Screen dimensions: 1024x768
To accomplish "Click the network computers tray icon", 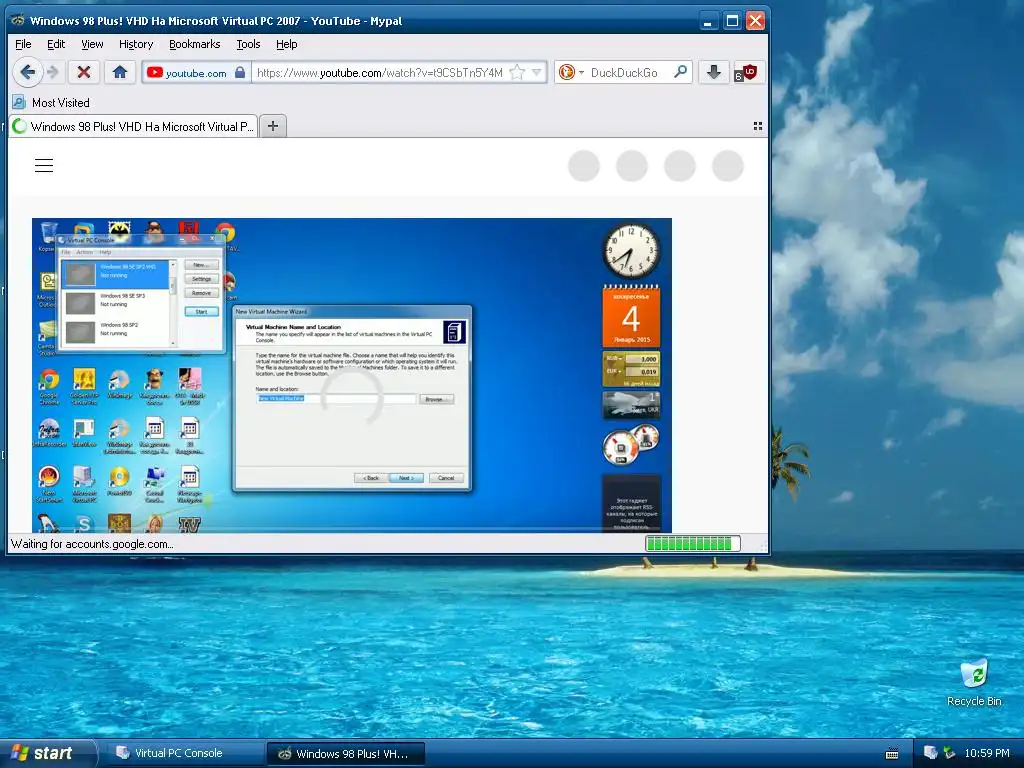I will tap(930, 753).
